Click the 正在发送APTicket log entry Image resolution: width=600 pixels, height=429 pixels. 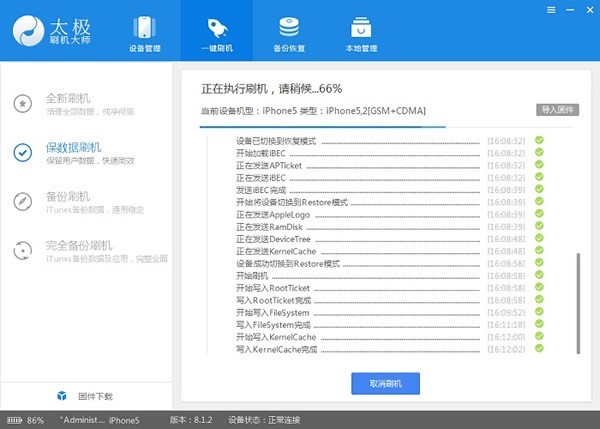[269, 166]
